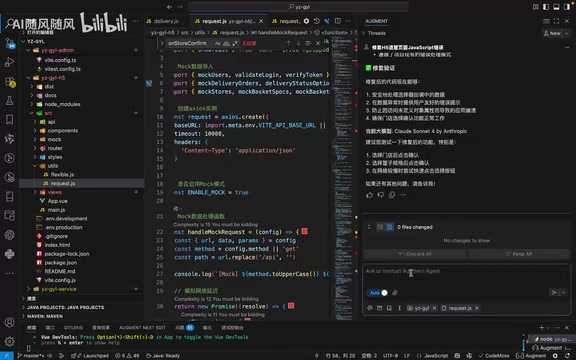The width and height of the screenshot is (576, 360).
Task: Expand the components folder
Action: click(35, 130)
